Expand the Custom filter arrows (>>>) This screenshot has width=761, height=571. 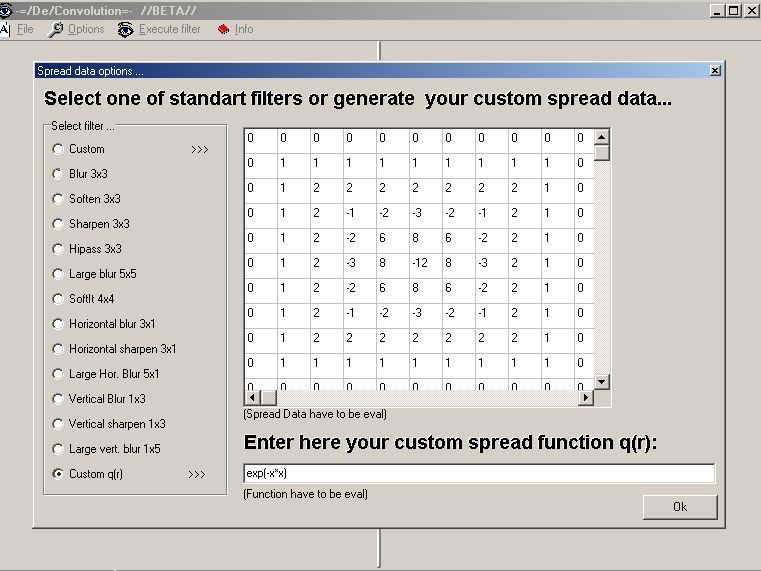(x=199, y=150)
